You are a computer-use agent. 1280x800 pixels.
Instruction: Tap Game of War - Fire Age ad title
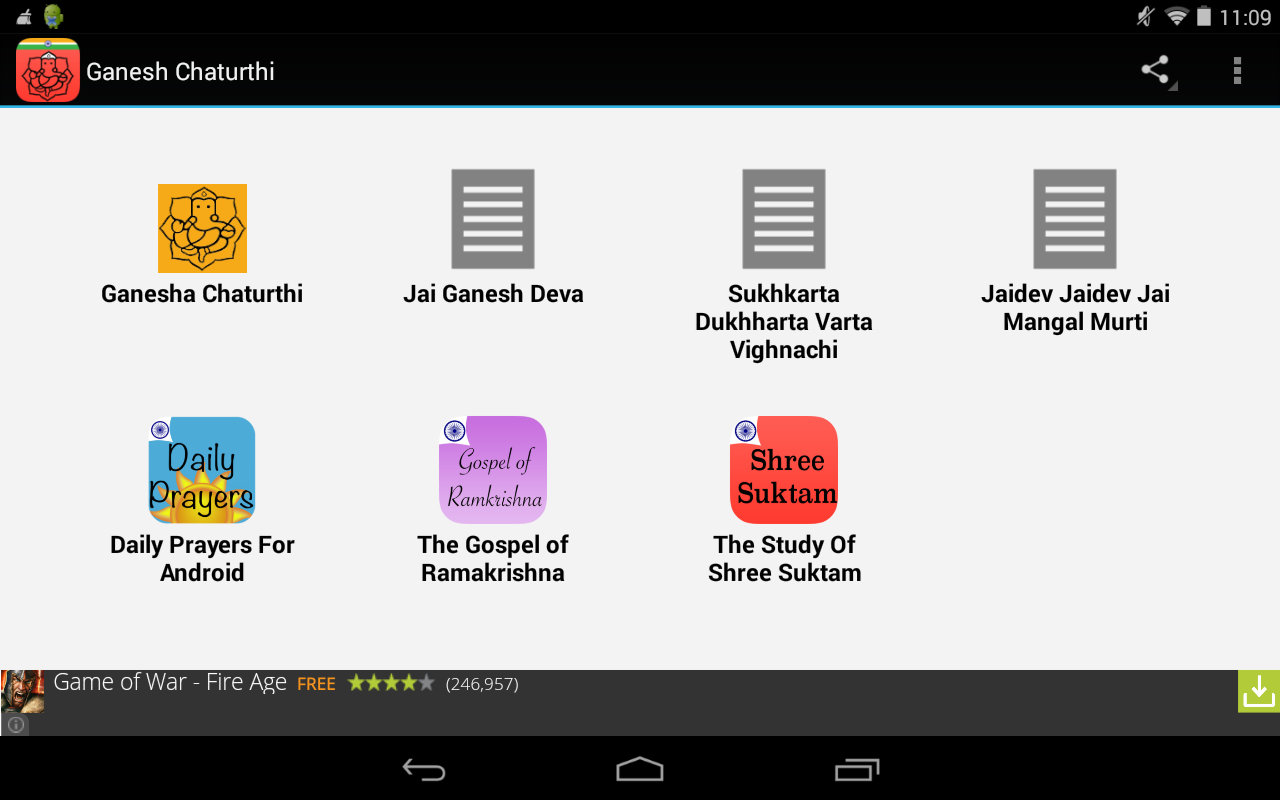(170, 683)
